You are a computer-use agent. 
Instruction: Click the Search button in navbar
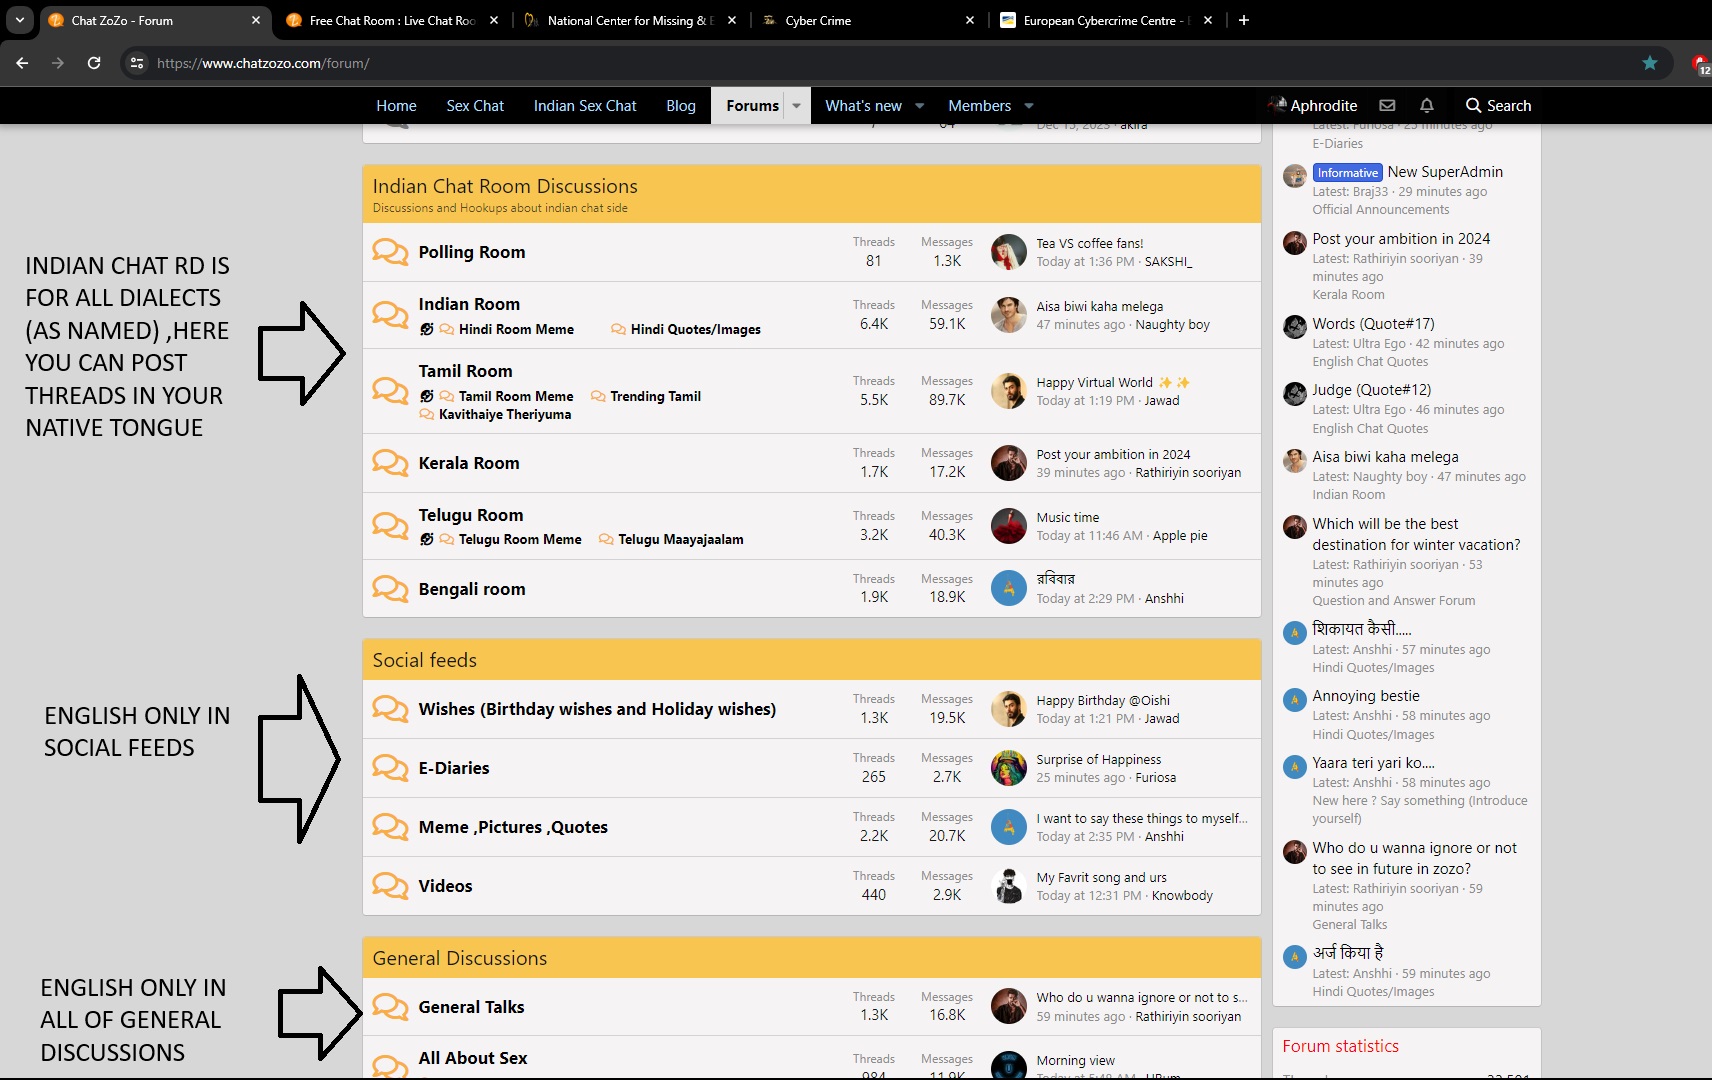point(1498,105)
